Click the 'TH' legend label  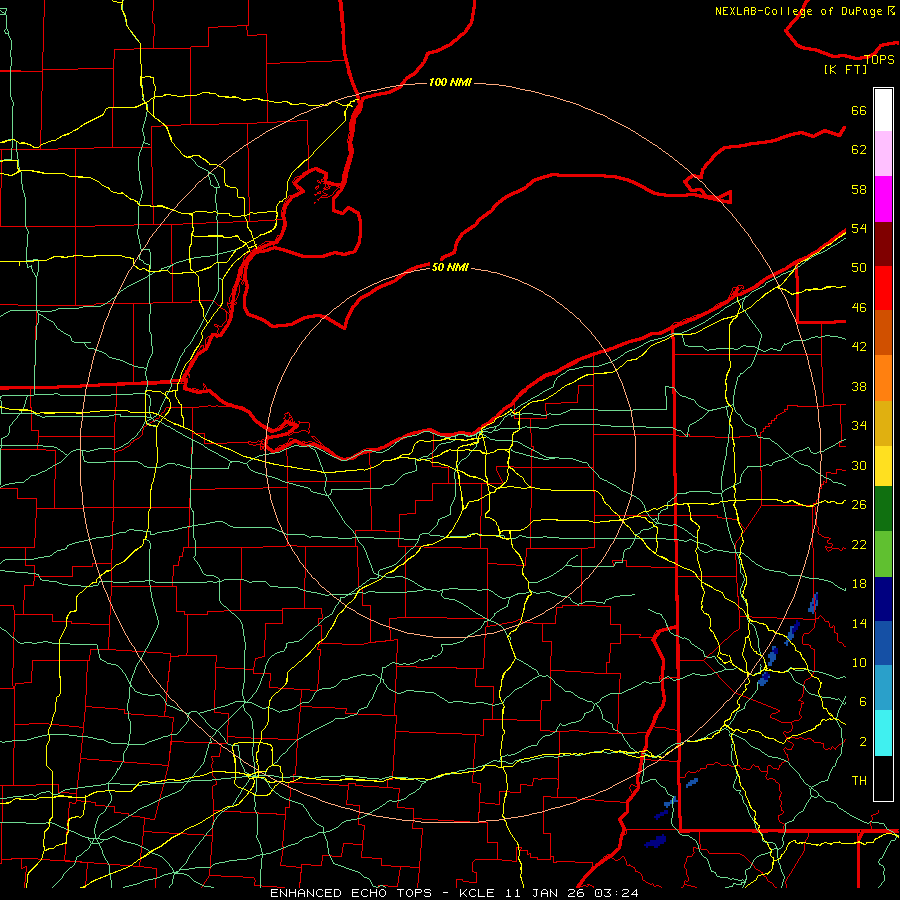tap(859, 781)
